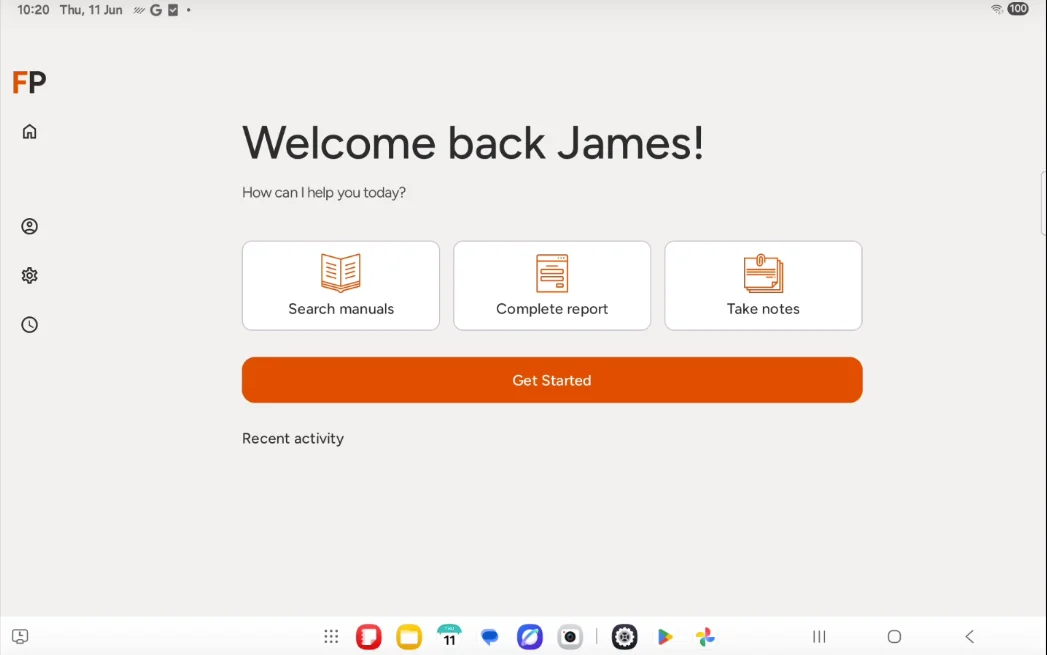Tap the Welcome back James! heading

pos(473,143)
